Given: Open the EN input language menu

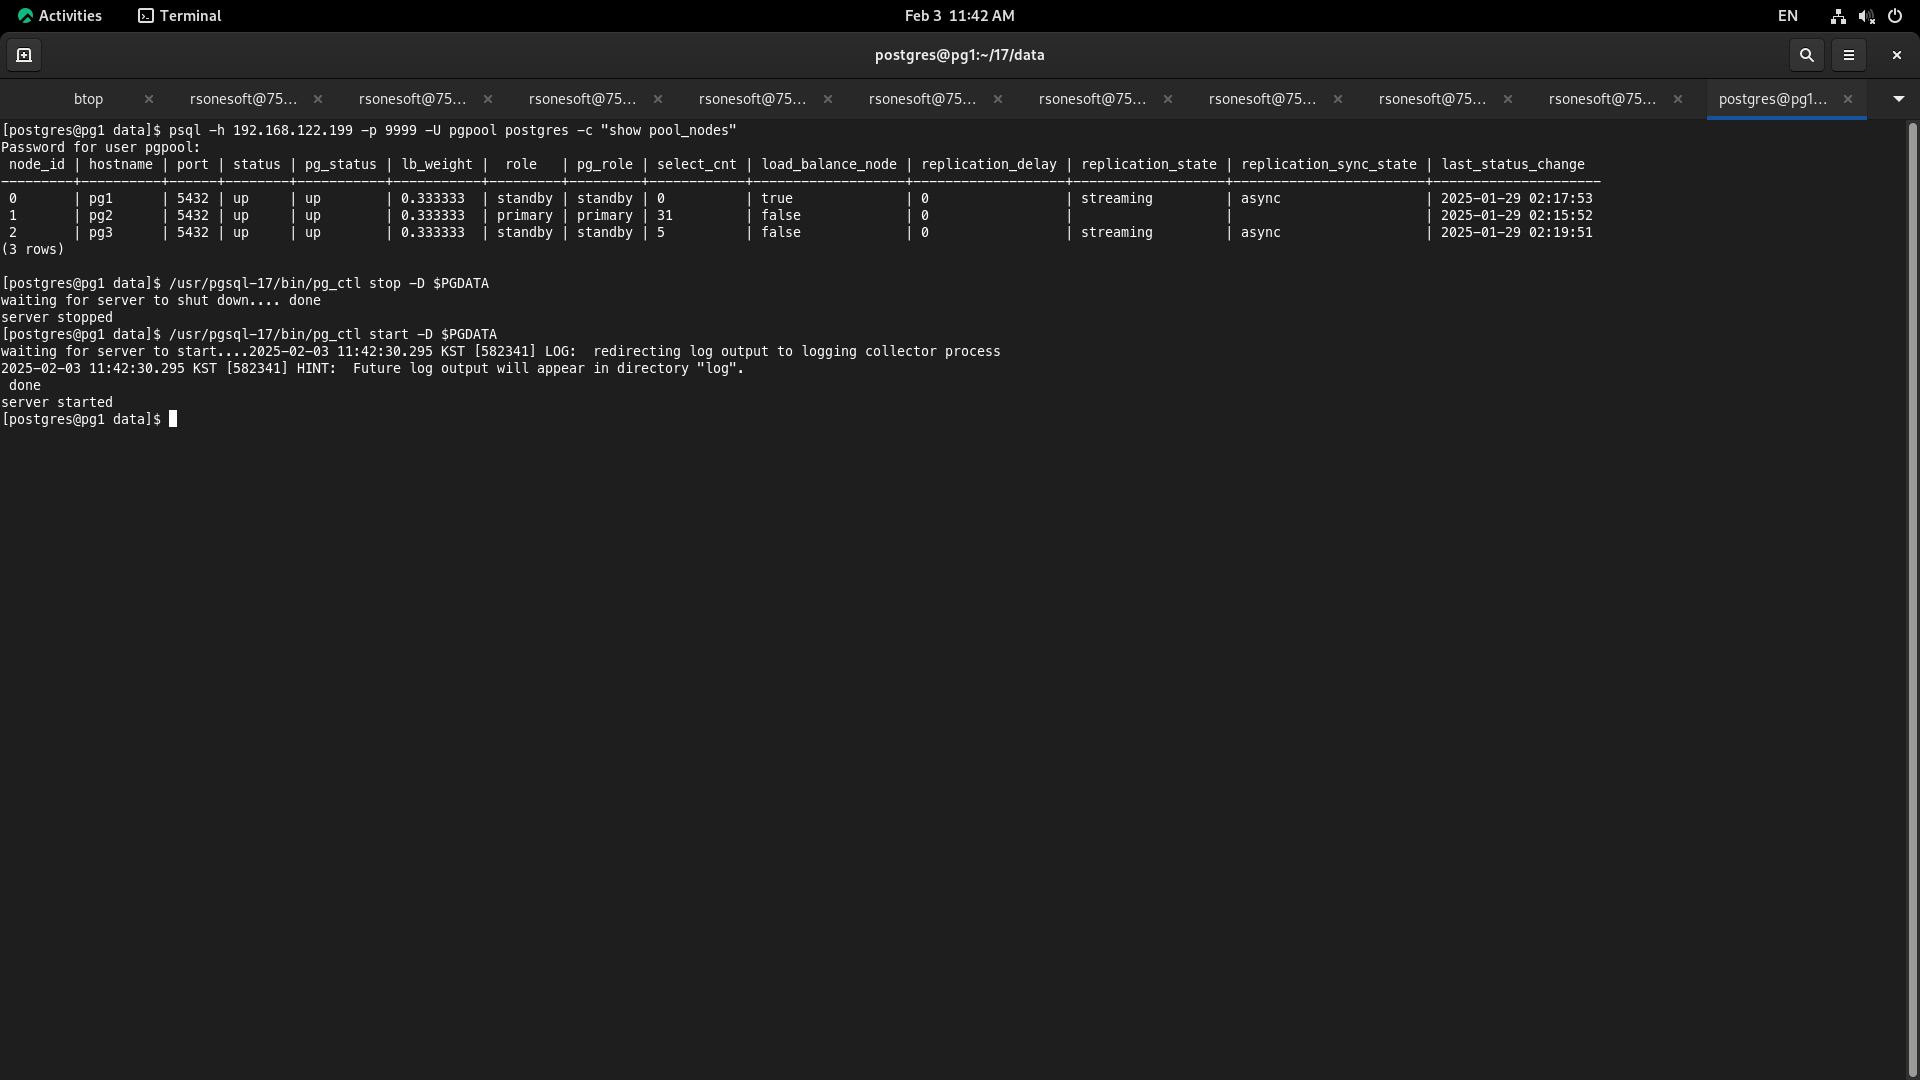Looking at the screenshot, I should point(1787,16).
